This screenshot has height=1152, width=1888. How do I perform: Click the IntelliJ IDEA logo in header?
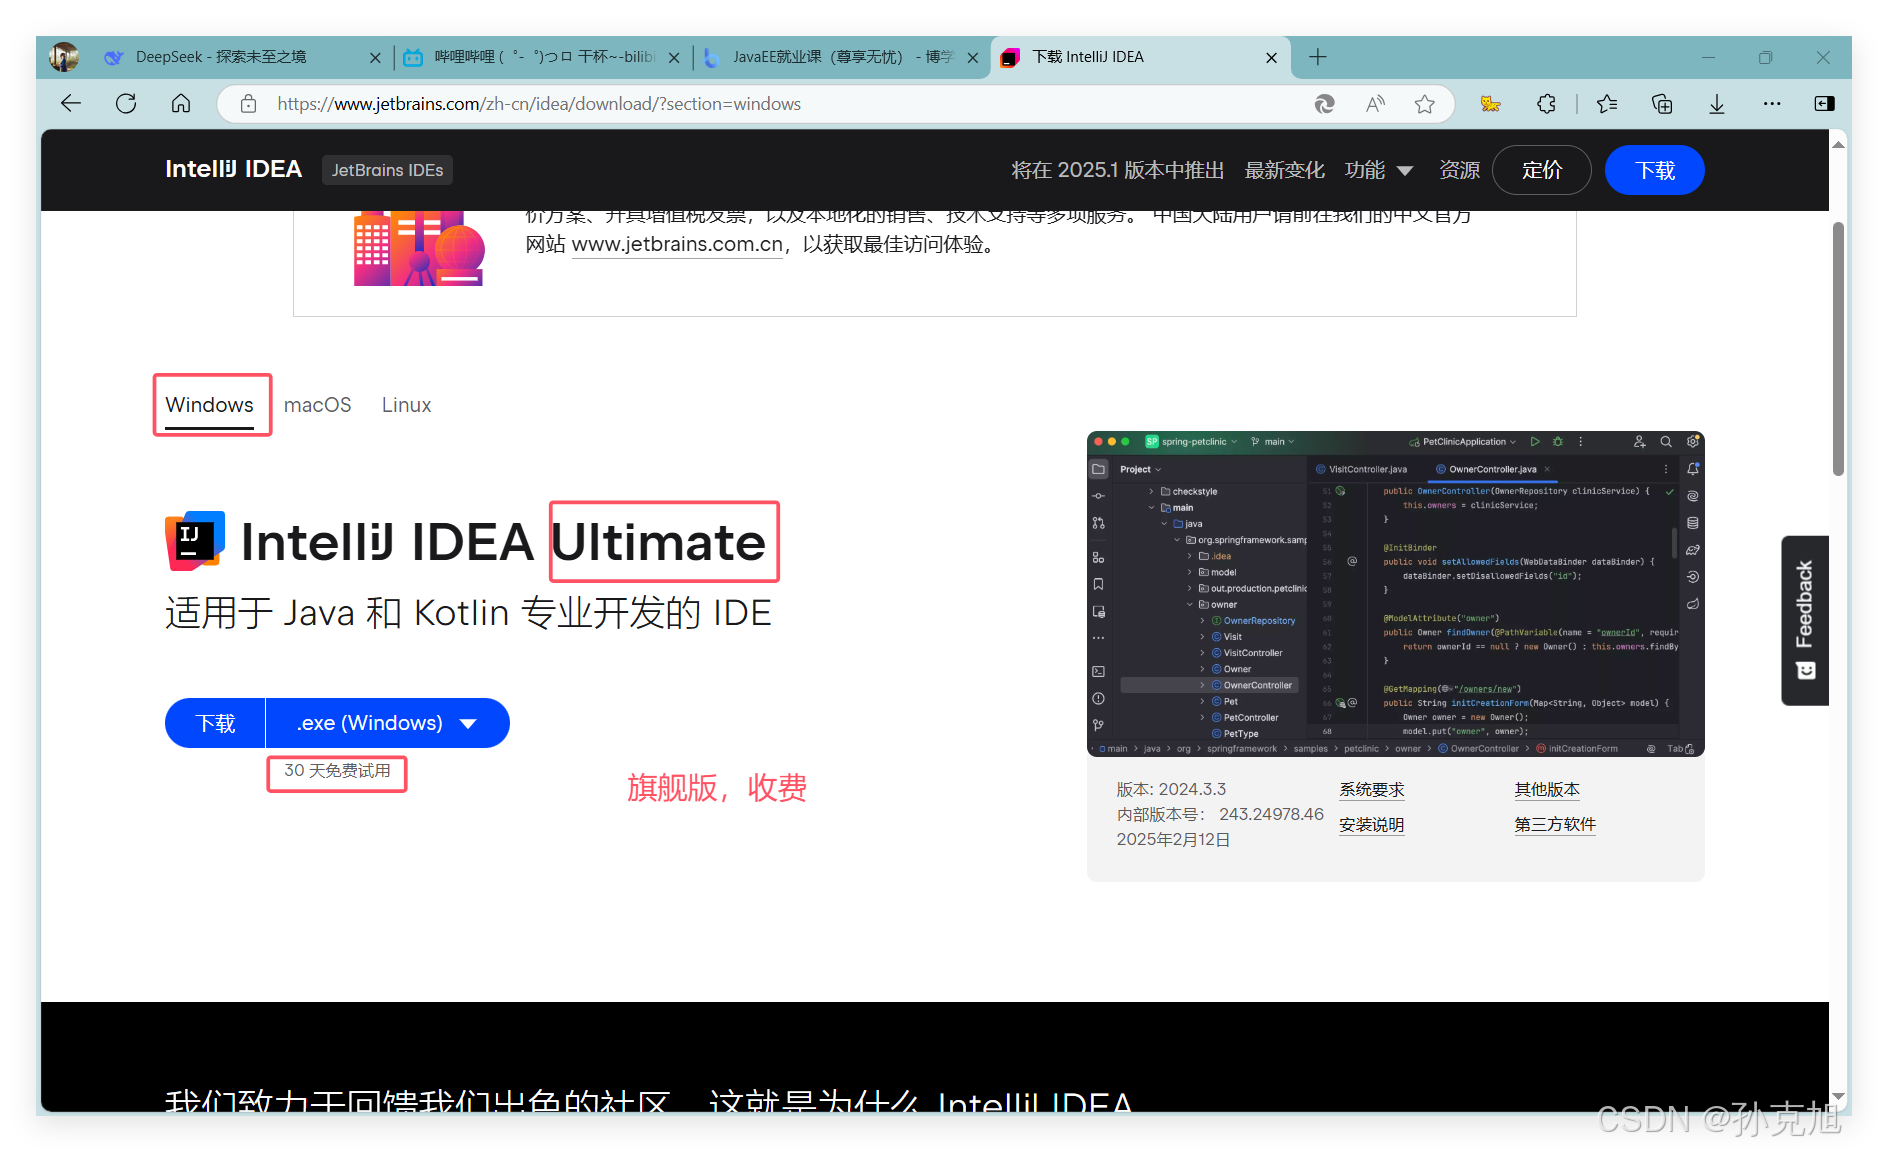point(233,170)
